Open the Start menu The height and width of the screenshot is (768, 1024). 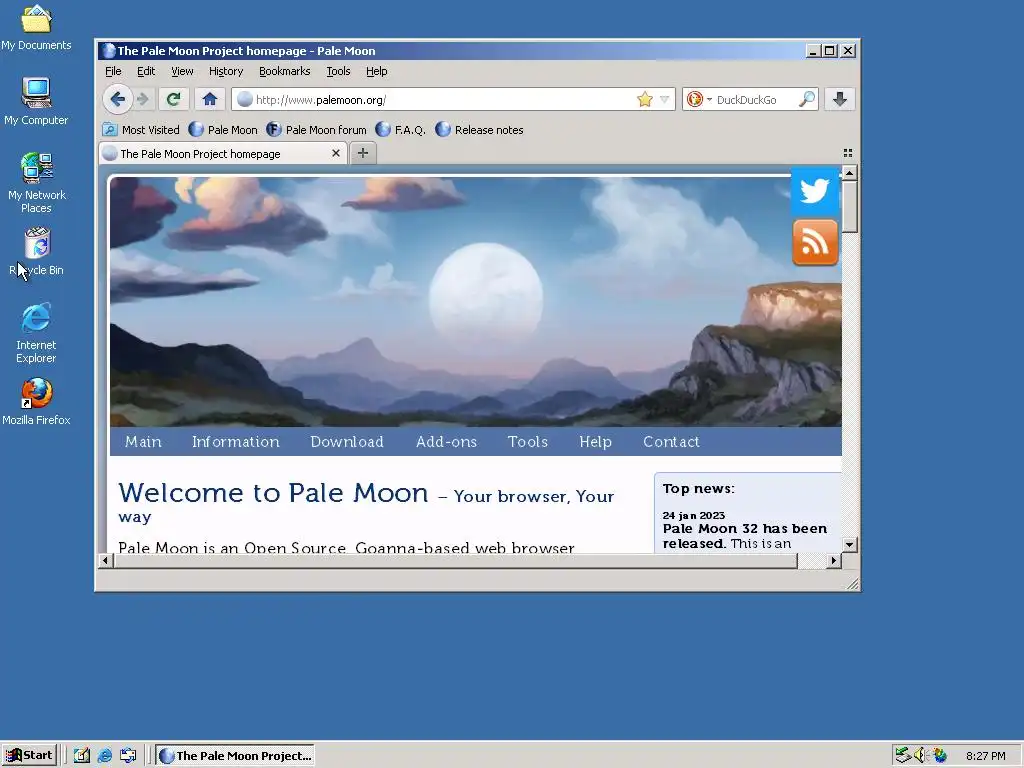point(29,756)
